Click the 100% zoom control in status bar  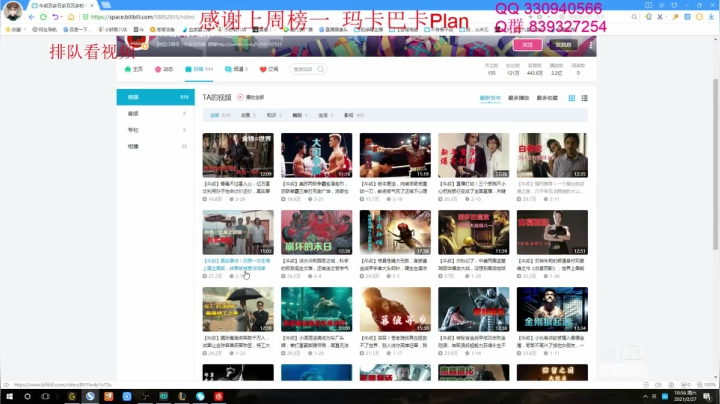coord(707,385)
